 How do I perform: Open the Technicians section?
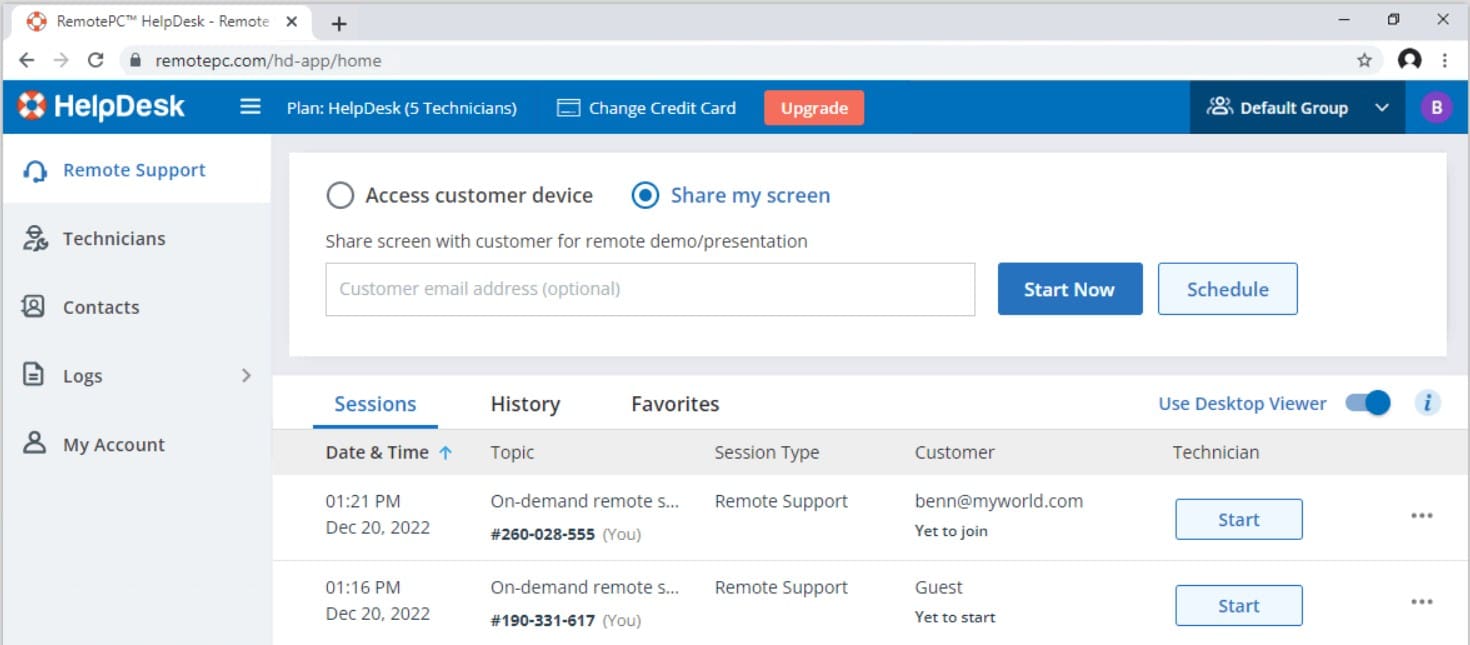pos(113,238)
